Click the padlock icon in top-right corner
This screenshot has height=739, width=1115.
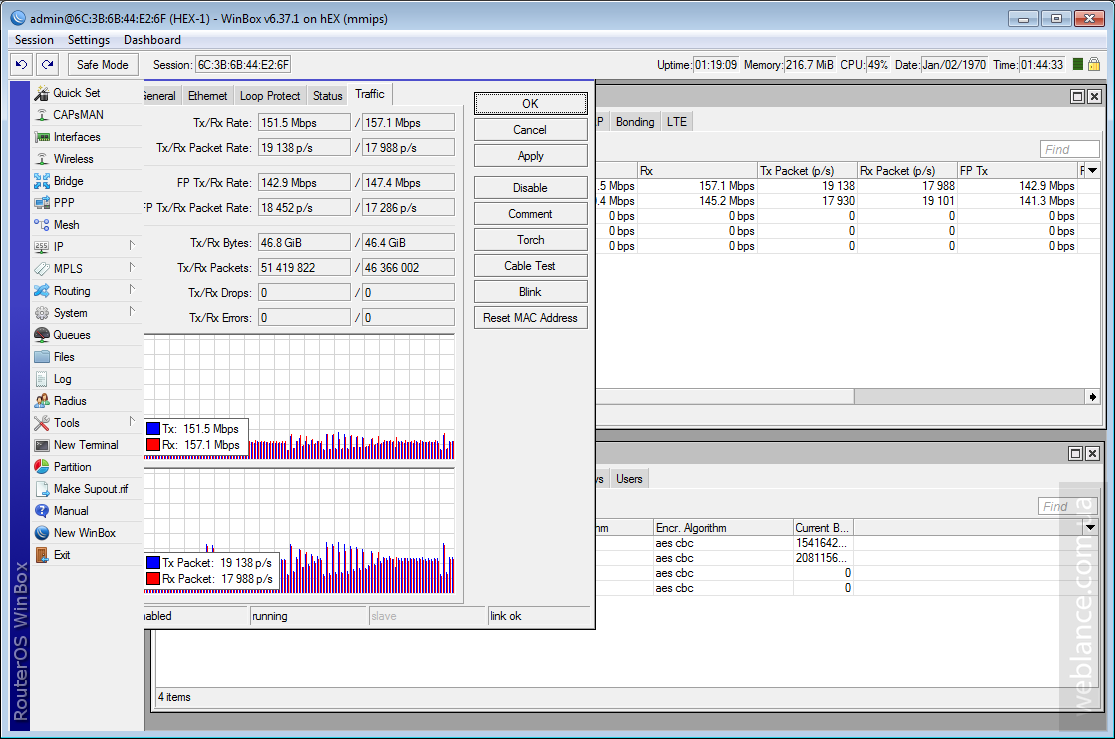(1094, 64)
